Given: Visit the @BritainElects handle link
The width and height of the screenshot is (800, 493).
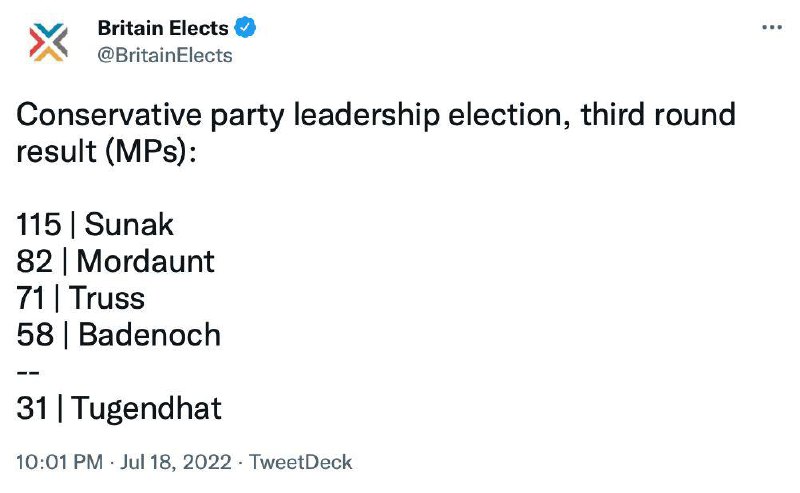Looking at the screenshot, I should 165,55.
